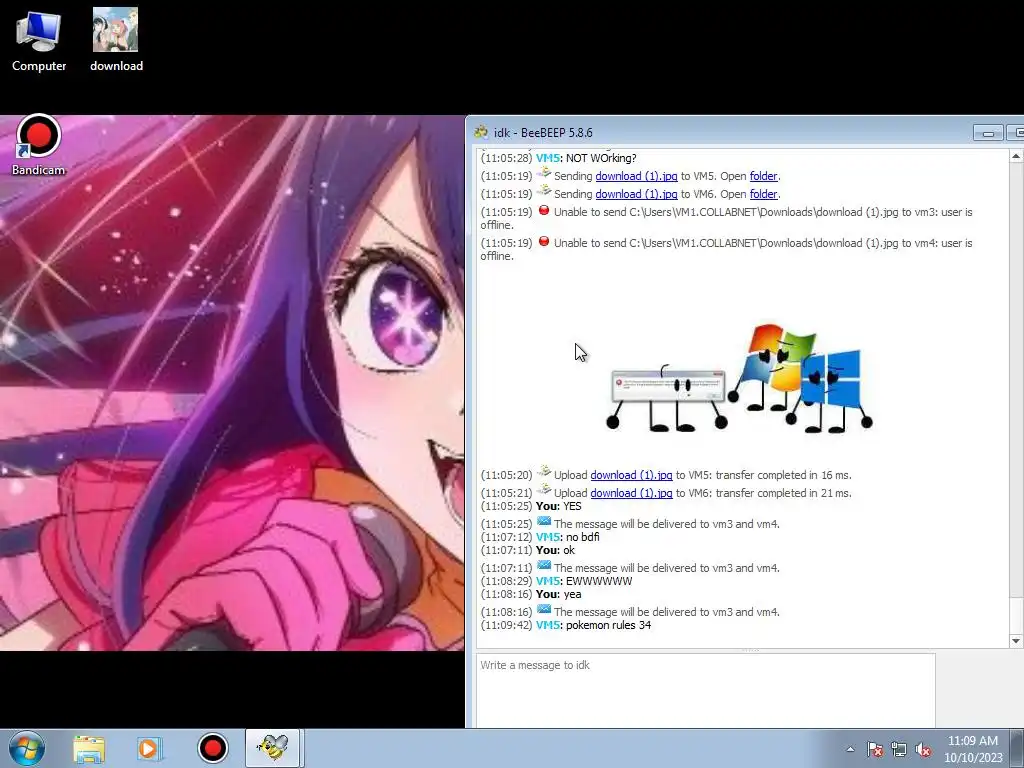Click the envelope icon at 11:08:16
Viewport: 1024px width, 768px height.
544,610
